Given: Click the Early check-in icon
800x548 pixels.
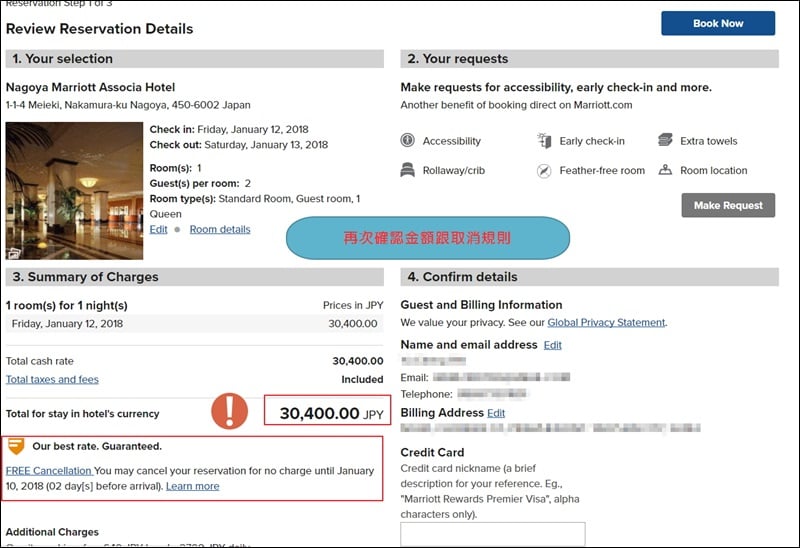Looking at the screenshot, I should [544, 140].
